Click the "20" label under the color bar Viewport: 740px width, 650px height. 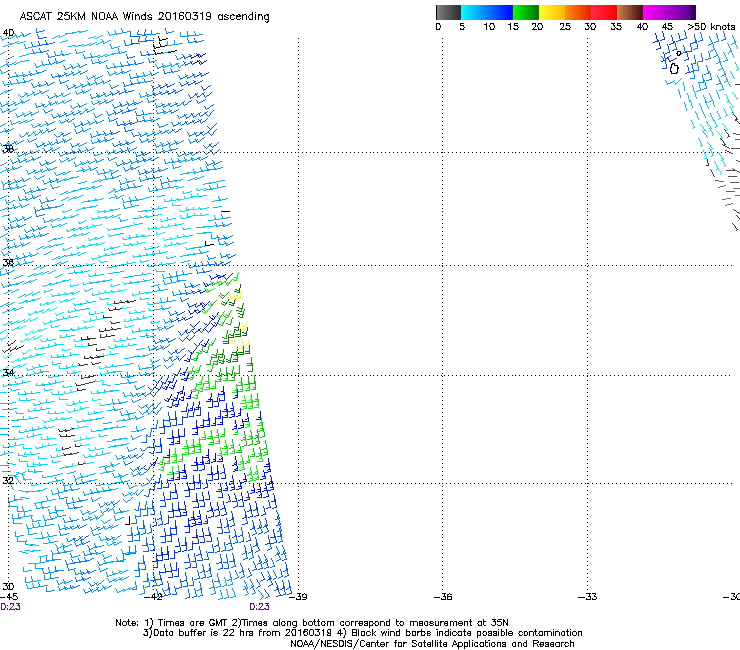pos(537,27)
